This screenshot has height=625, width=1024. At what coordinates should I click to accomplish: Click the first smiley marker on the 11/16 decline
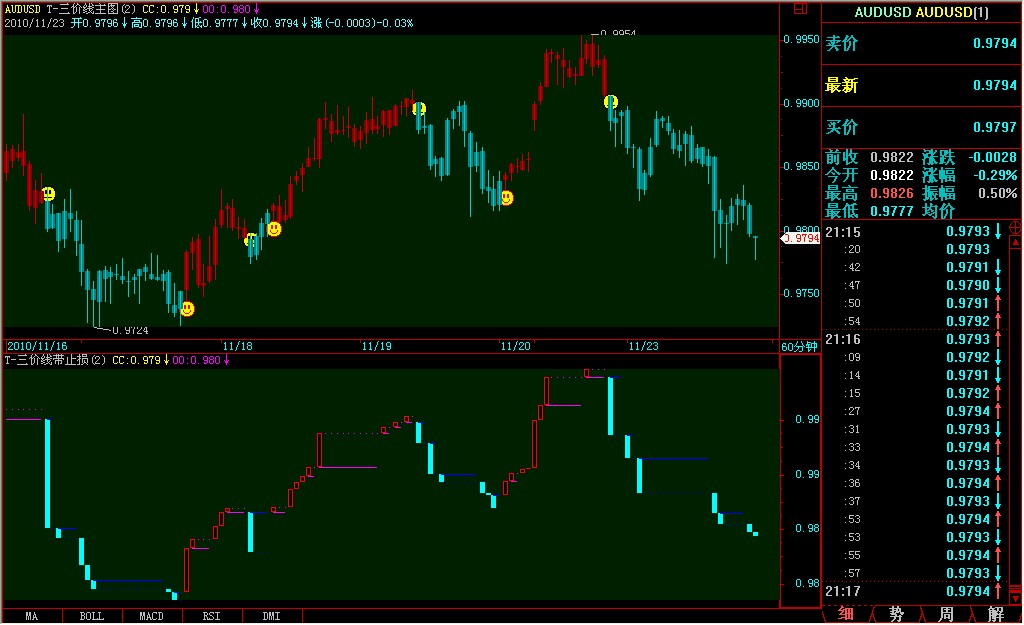pos(48,193)
